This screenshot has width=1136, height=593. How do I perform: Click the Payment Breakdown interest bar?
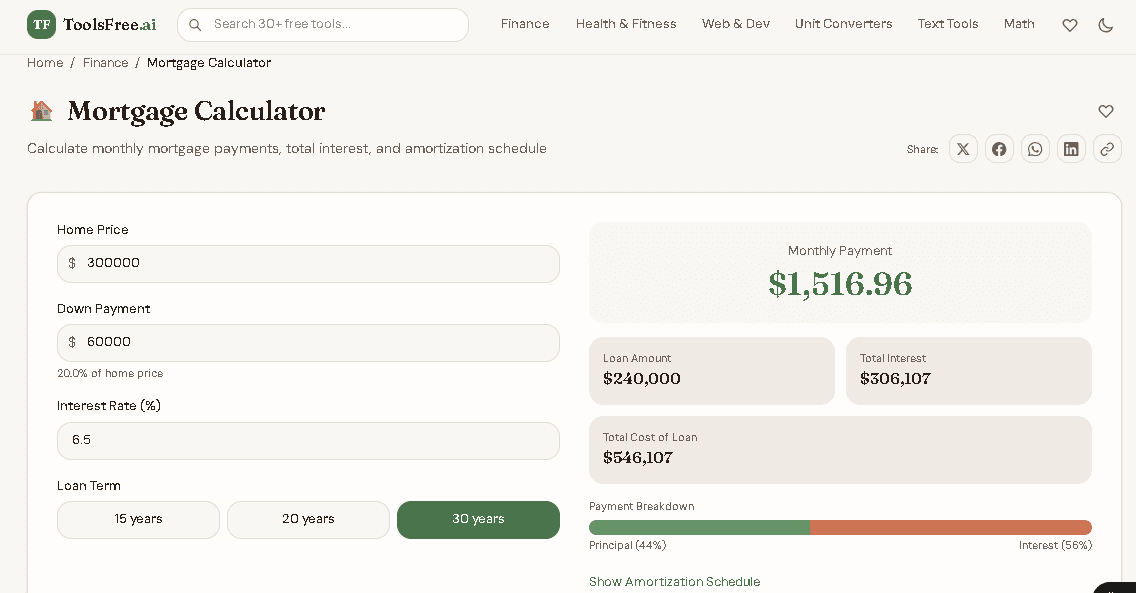pos(950,527)
